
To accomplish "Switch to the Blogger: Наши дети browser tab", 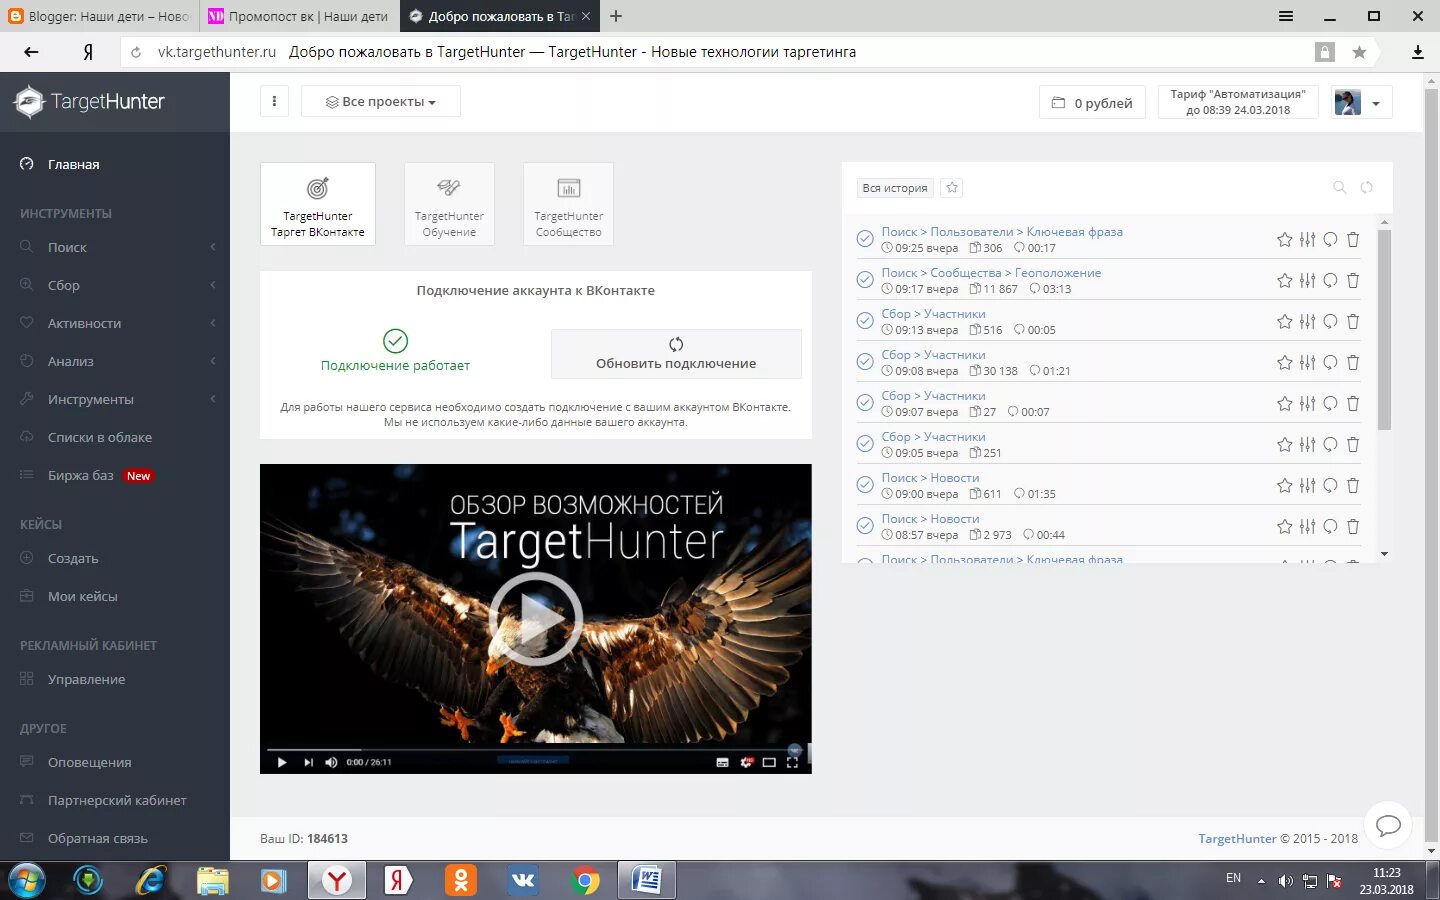I will point(100,16).
